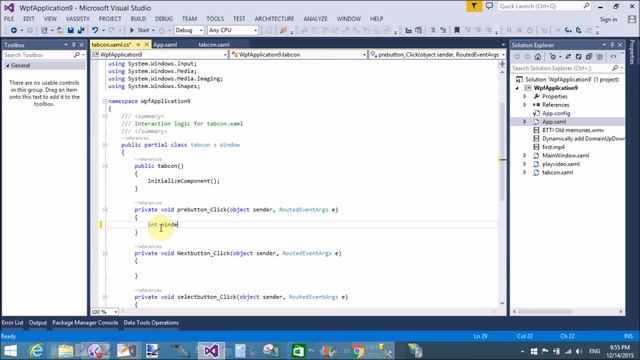Click the New Project toolbar icon
Viewport: 640px width, 360px height.
pyautogui.click(x=44, y=30)
